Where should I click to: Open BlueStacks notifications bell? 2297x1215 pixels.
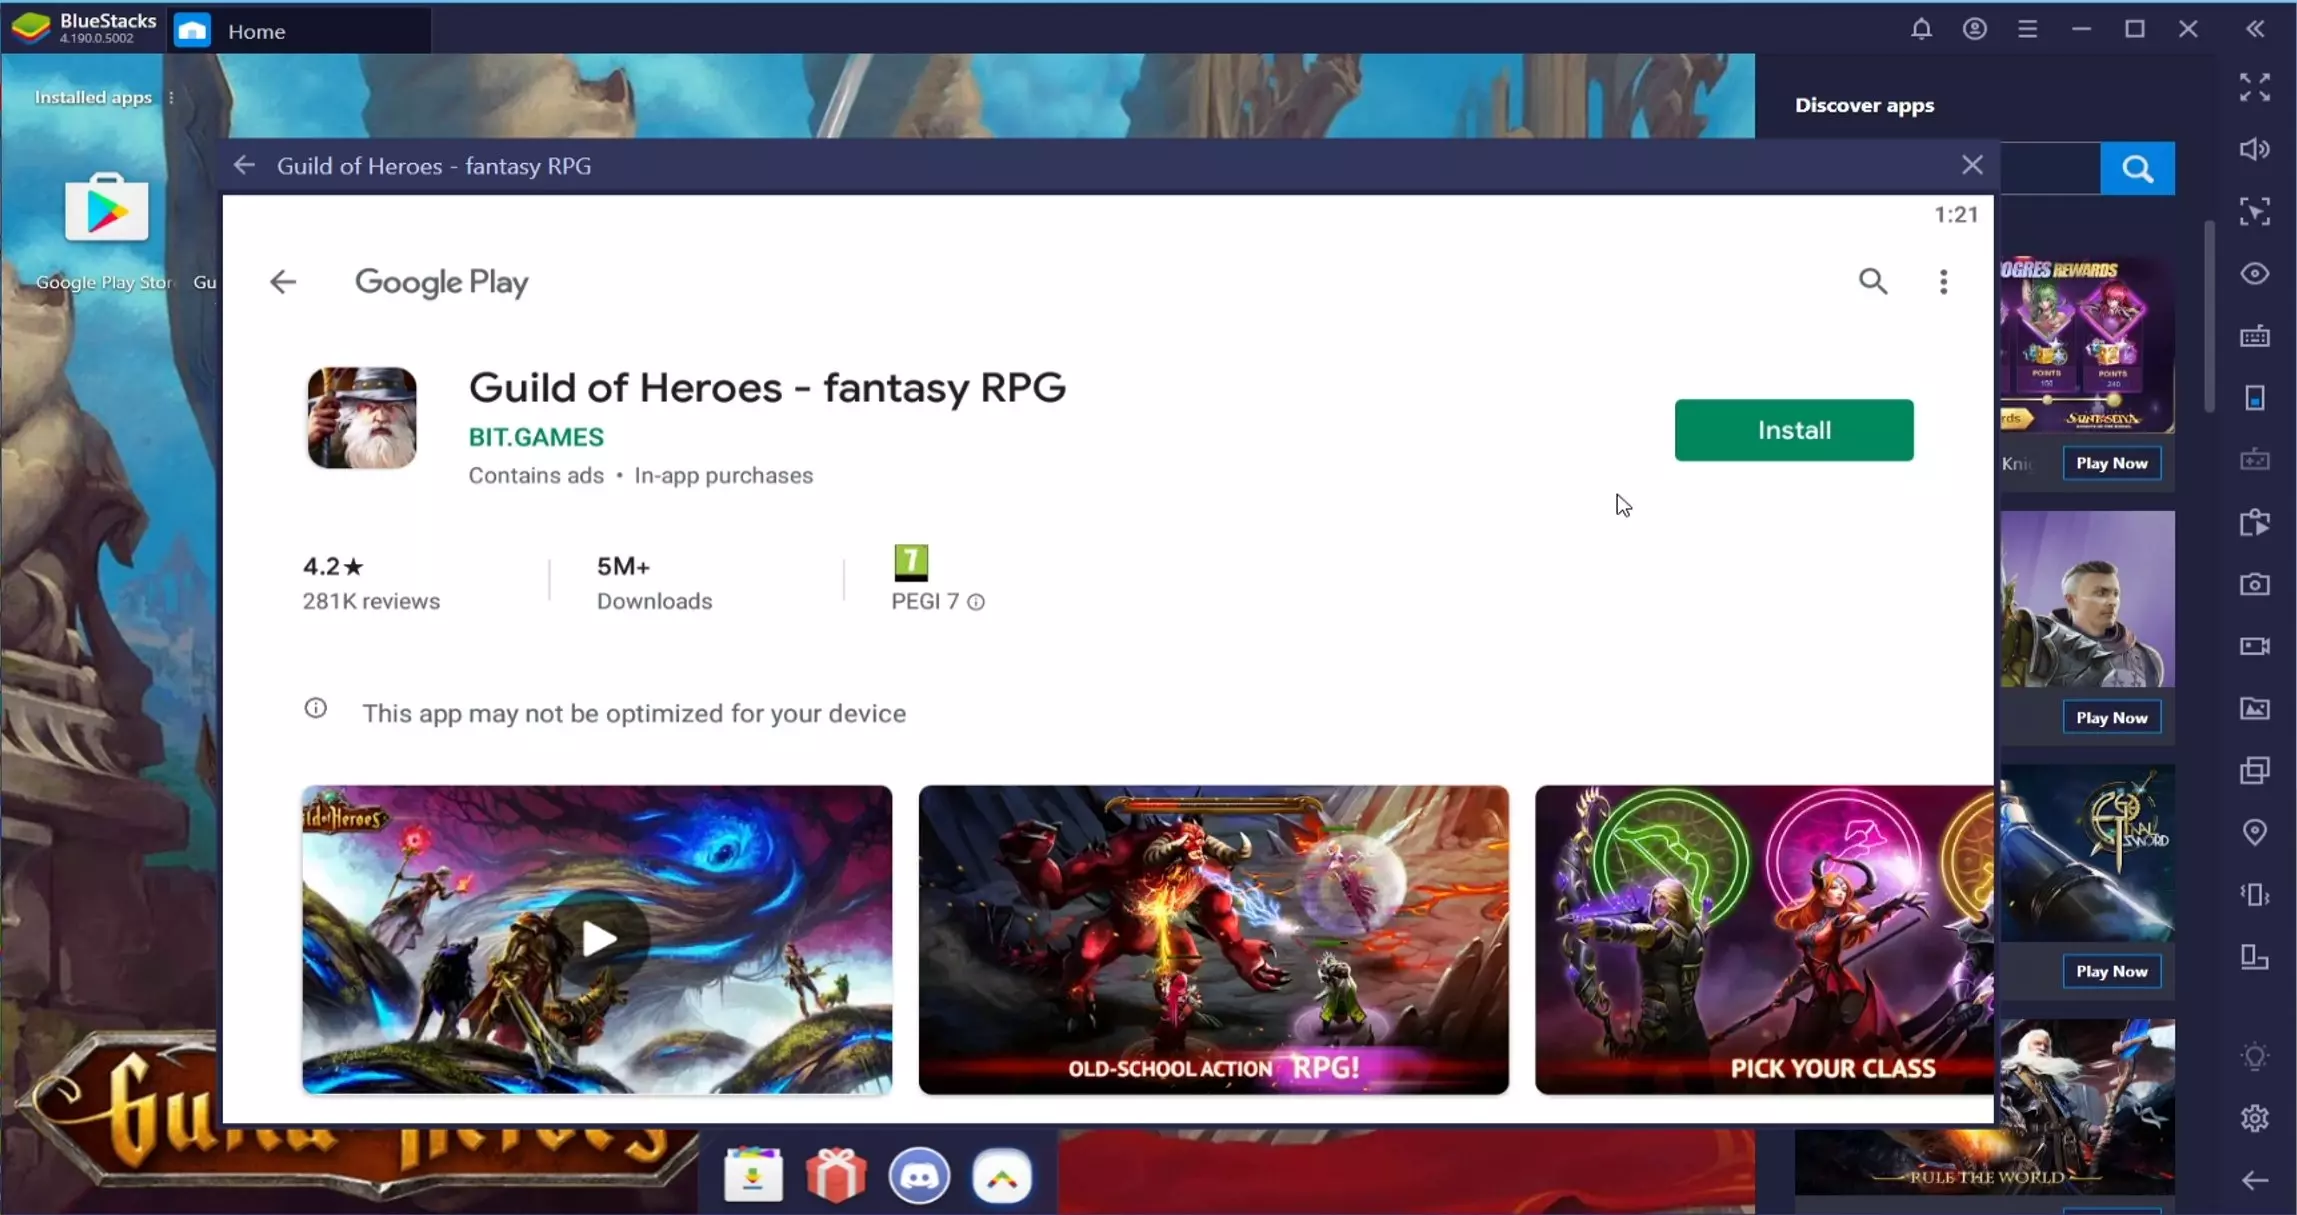coord(1921,29)
